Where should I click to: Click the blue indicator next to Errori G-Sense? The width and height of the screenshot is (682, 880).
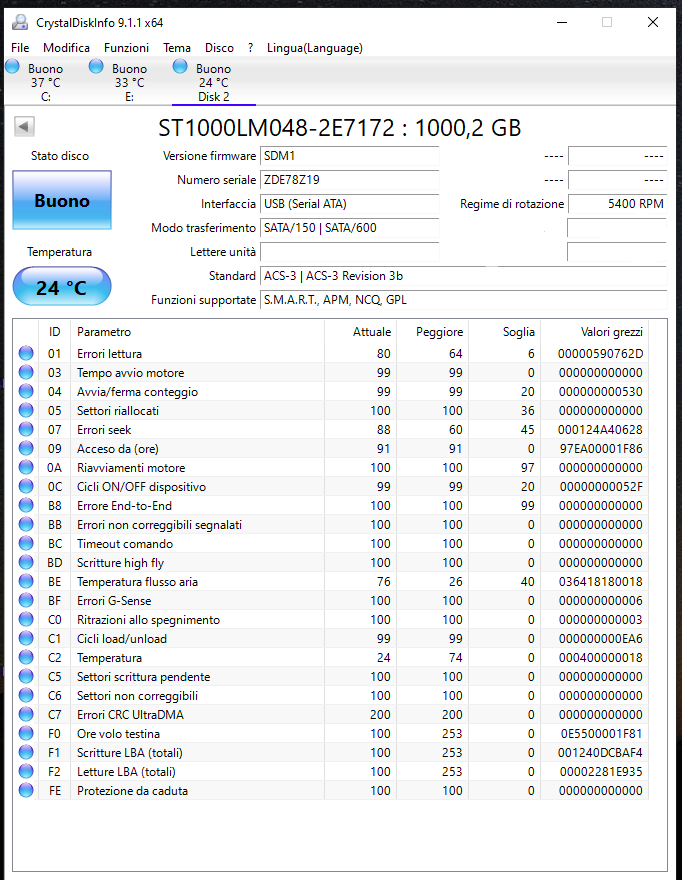coord(25,601)
